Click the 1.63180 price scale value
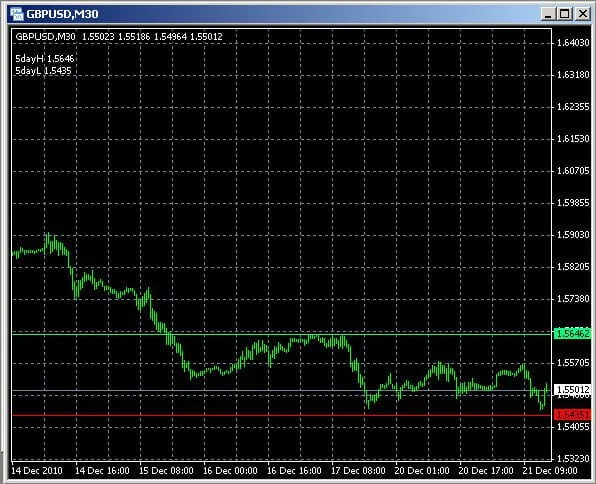The width and height of the screenshot is (596, 484). point(573,75)
